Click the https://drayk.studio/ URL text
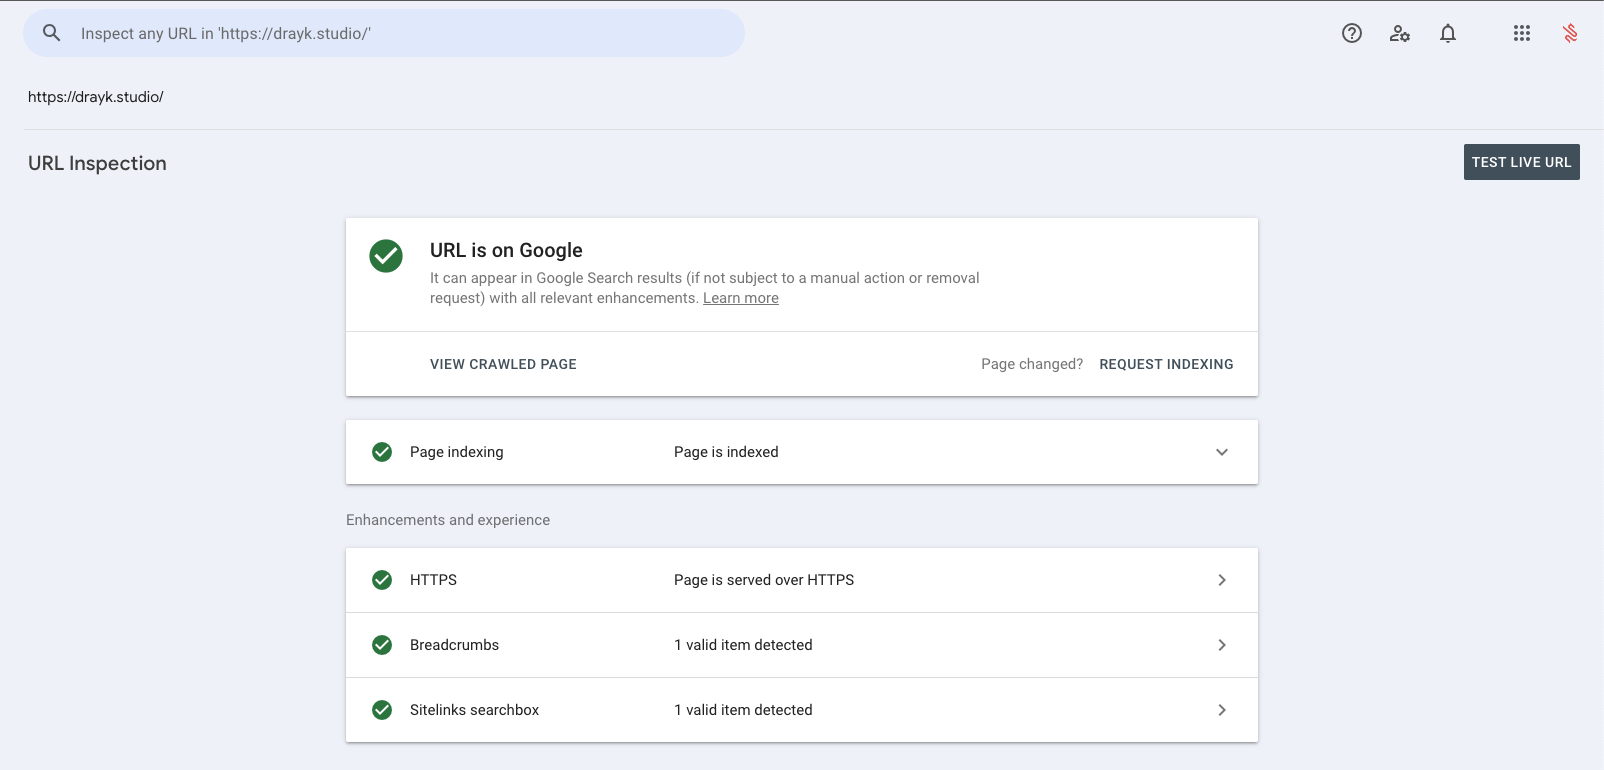The image size is (1604, 770). click(x=96, y=97)
